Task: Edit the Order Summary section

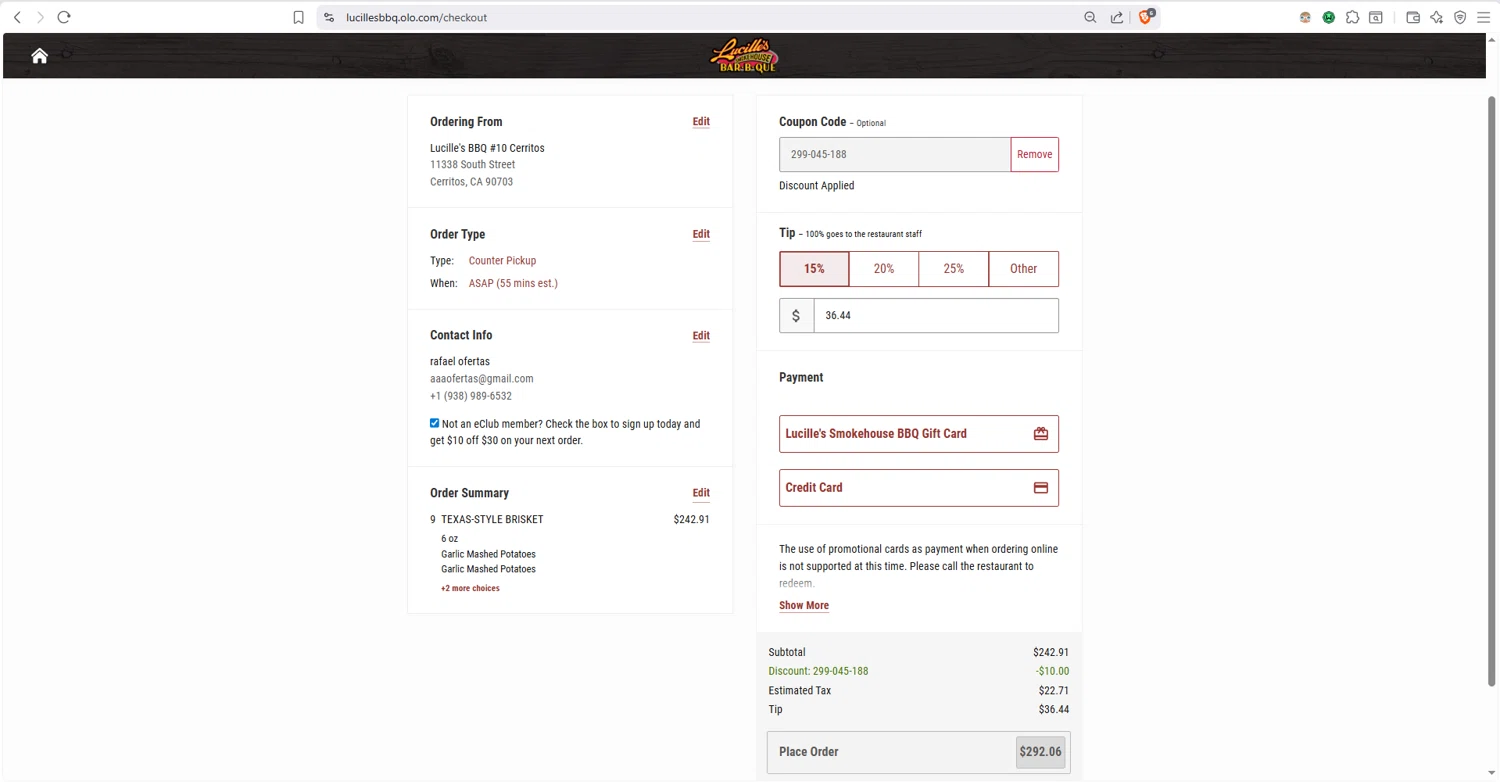Action: pos(701,493)
